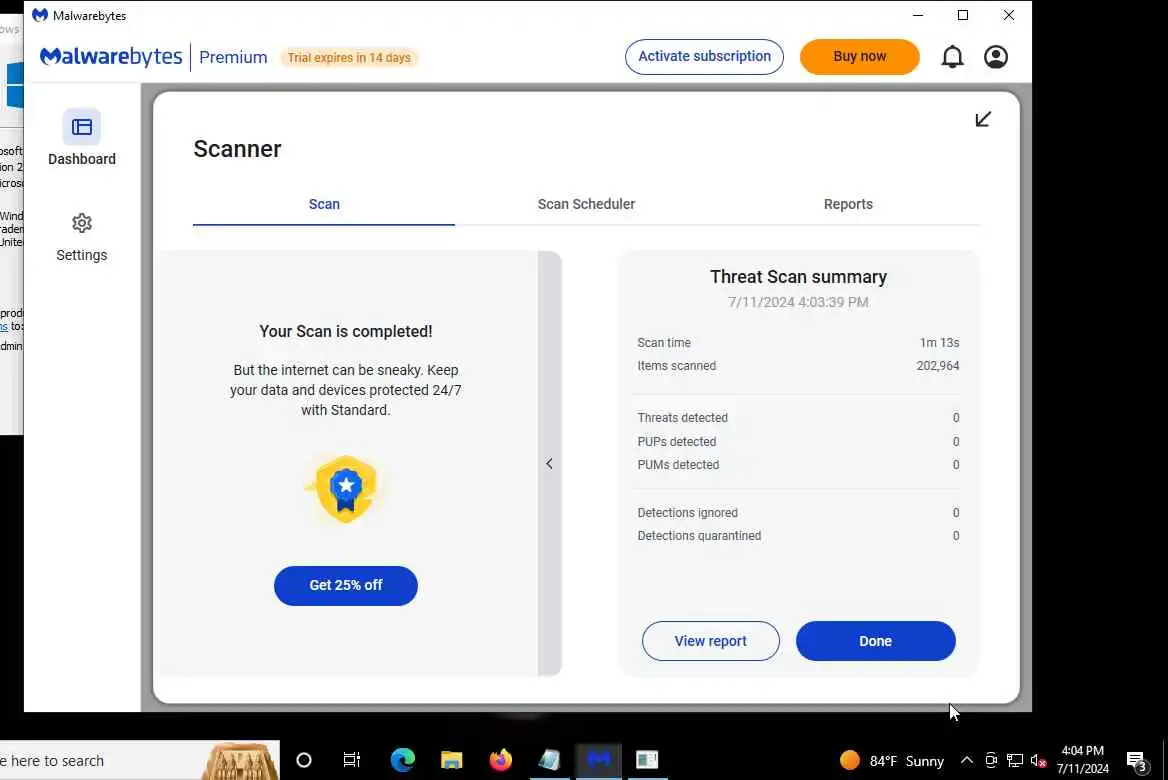
Task: Collapse the Scanner panel arrow icon
Action: [983, 119]
